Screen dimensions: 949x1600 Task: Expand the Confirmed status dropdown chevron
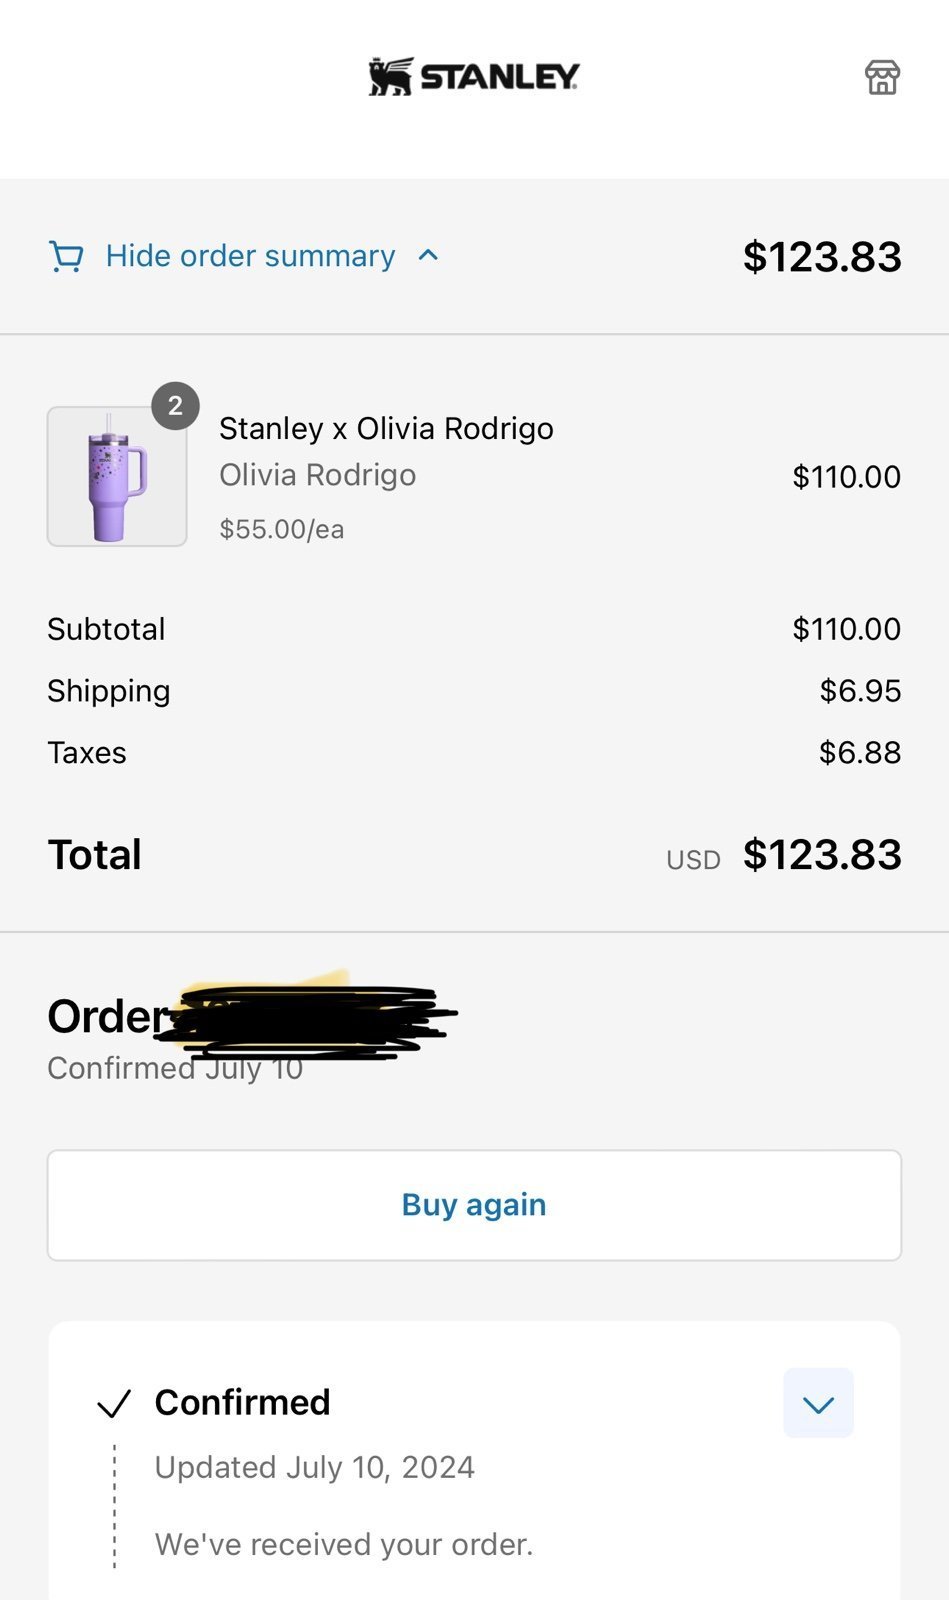pyautogui.click(x=818, y=1403)
